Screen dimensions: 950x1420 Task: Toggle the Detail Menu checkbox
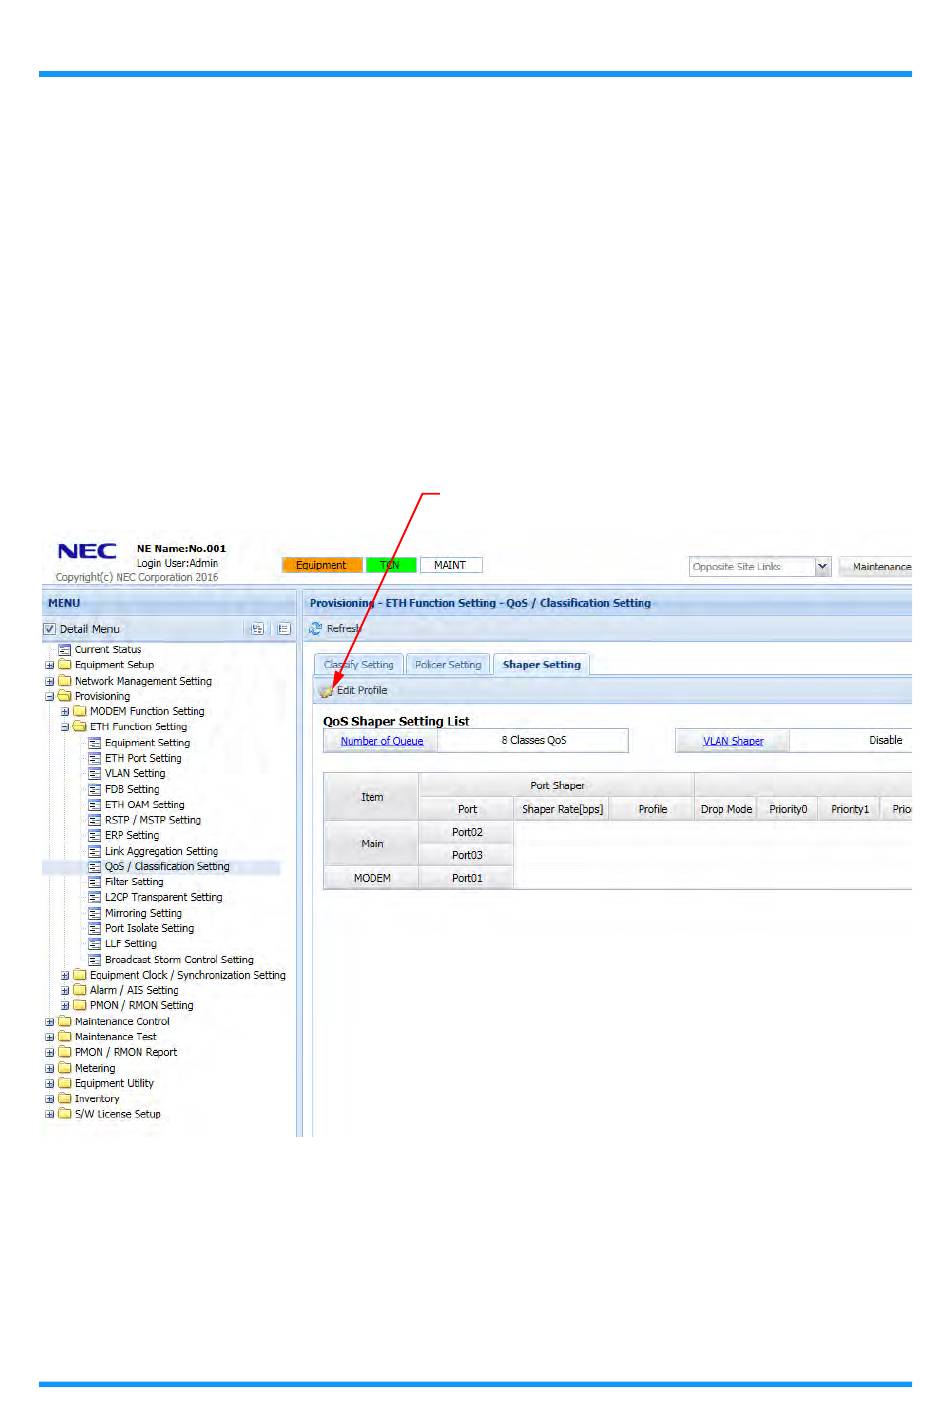[49, 629]
